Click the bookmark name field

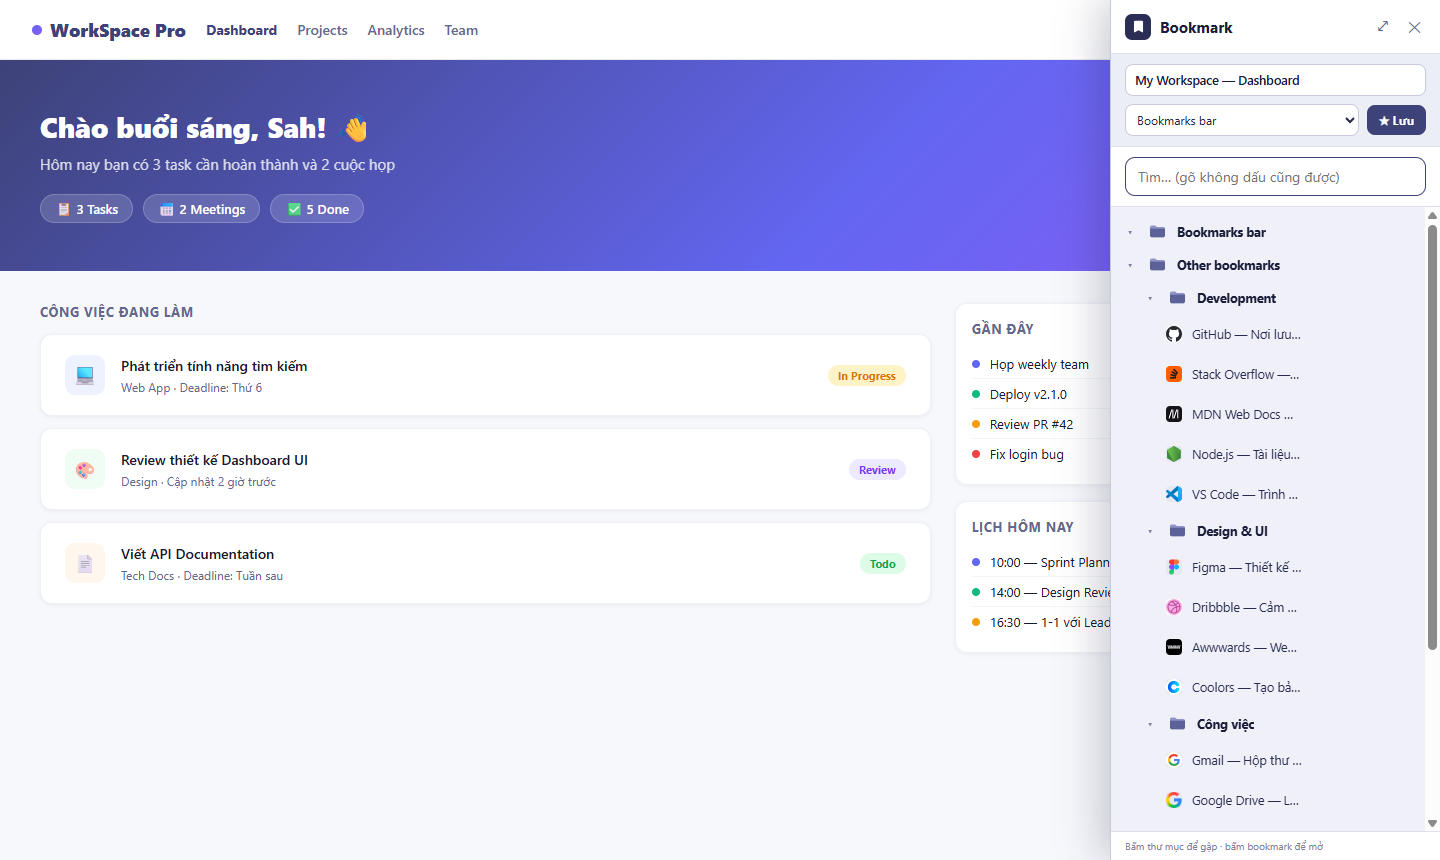[1275, 80]
